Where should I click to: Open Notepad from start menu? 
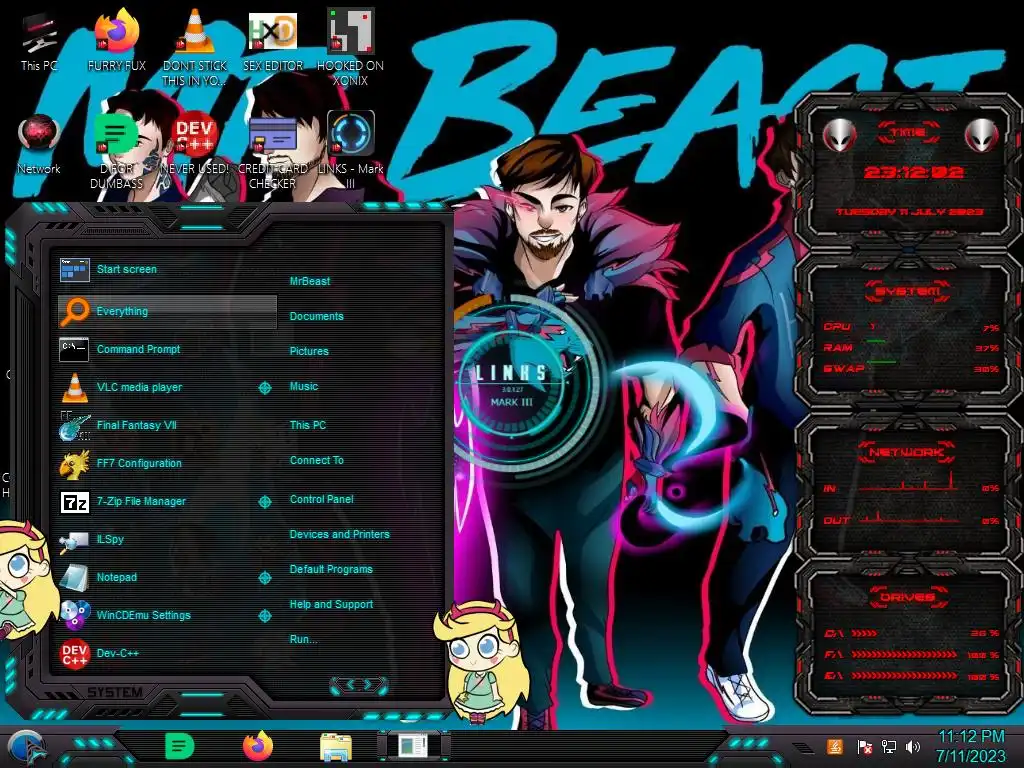tap(157, 577)
